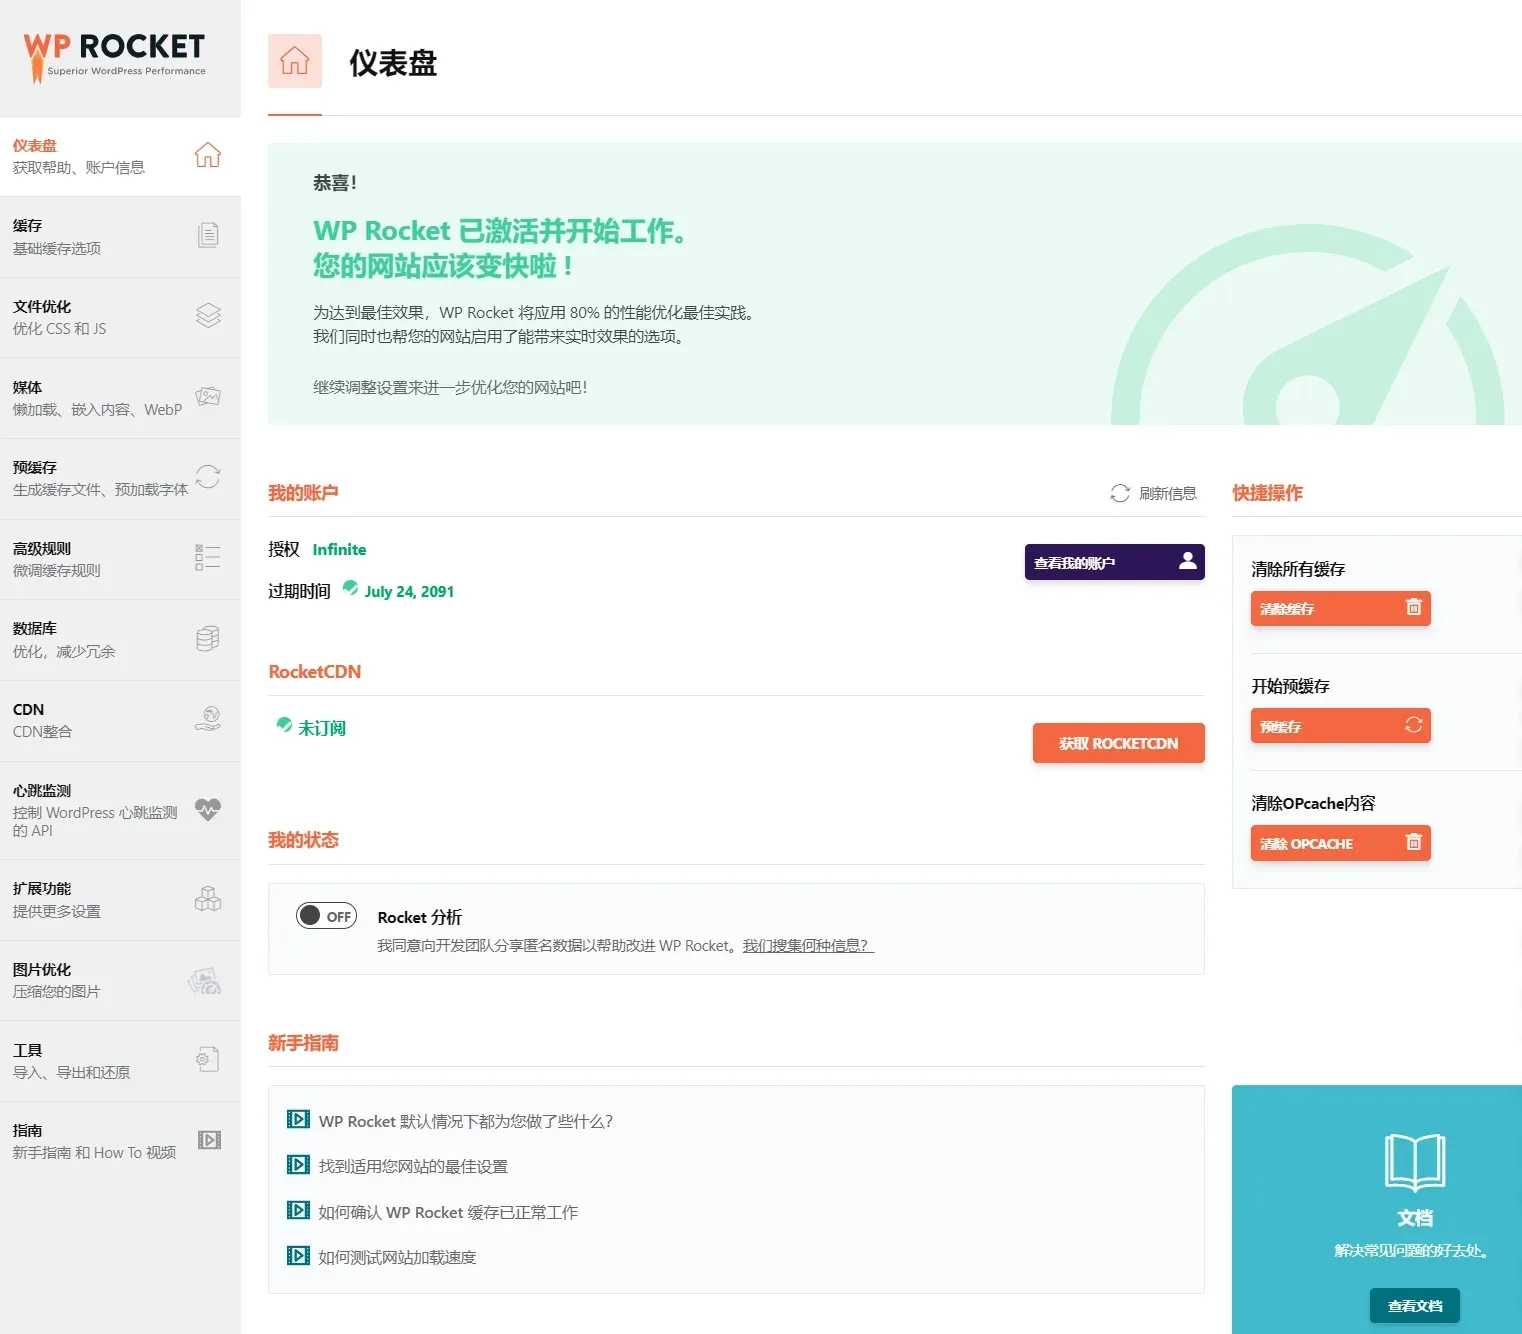Open 高级规则 menu item
The height and width of the screenshot is (1334, 1522).
(120, 560)
